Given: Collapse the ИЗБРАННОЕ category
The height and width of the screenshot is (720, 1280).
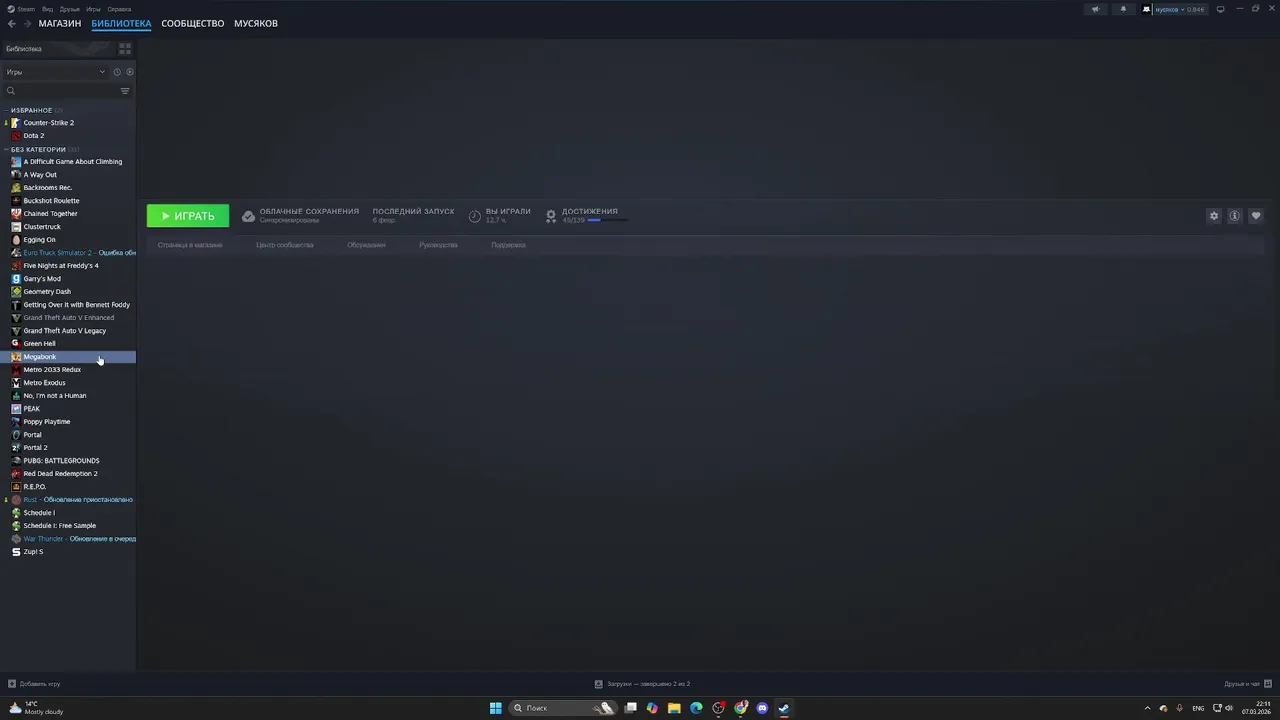Looking at the screenshot, I should coord(7,110).
